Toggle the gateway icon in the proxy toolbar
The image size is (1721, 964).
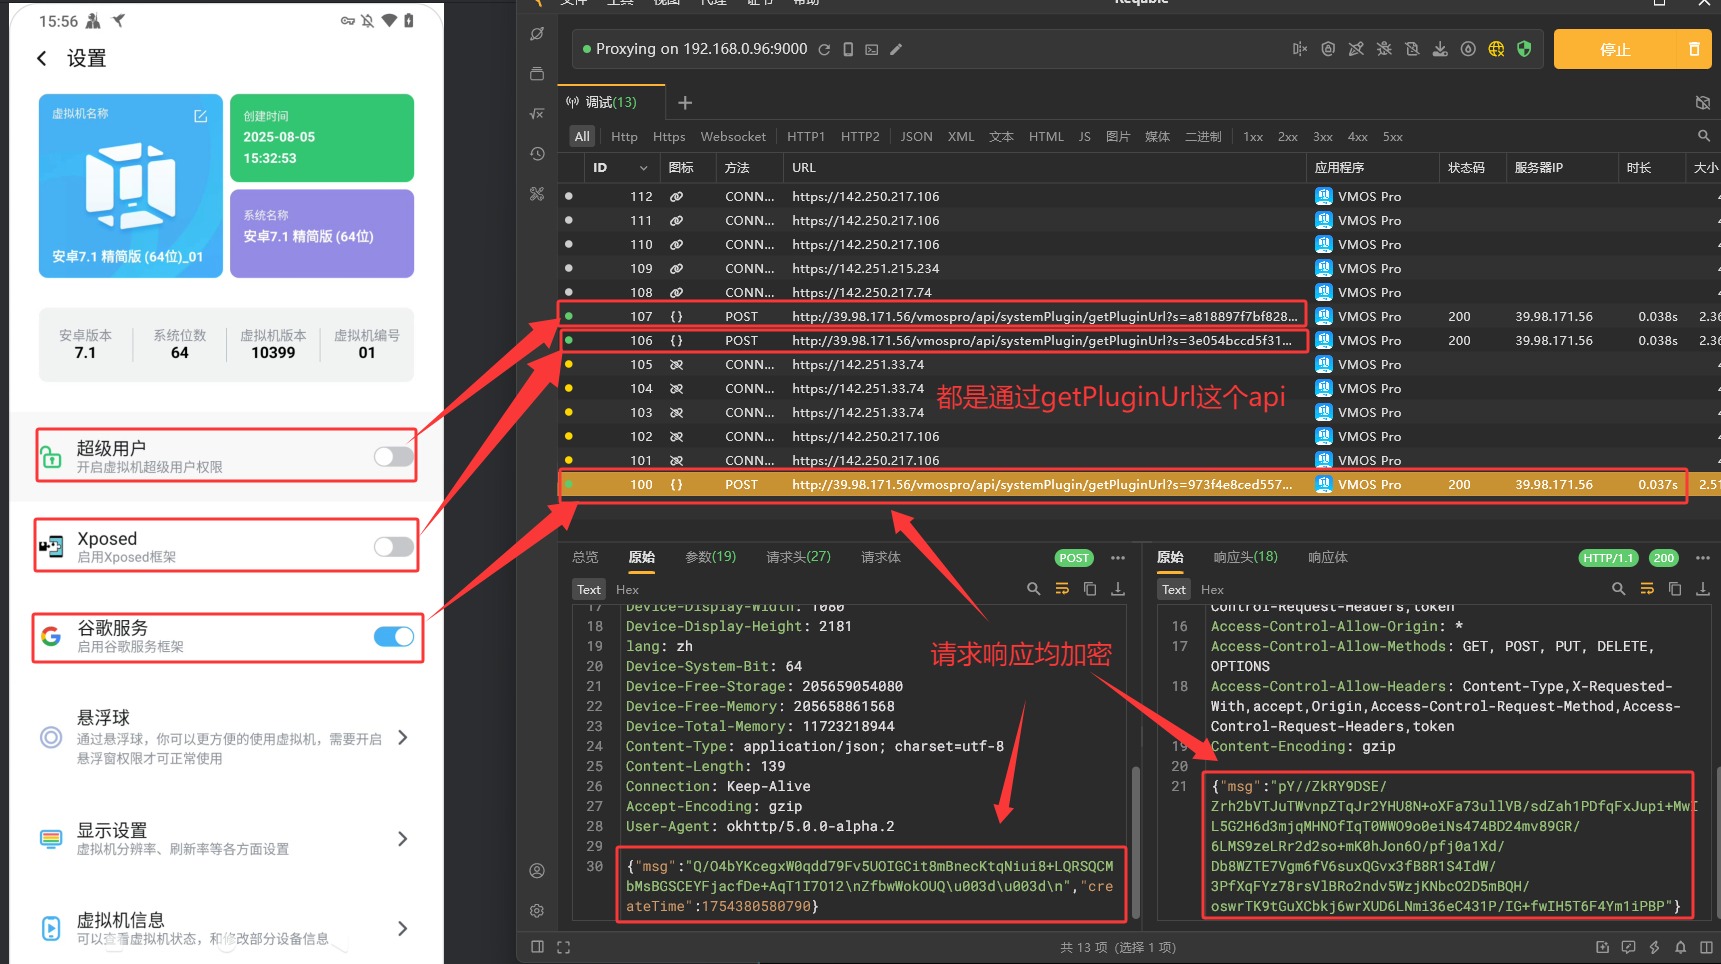pos(1328,49)
